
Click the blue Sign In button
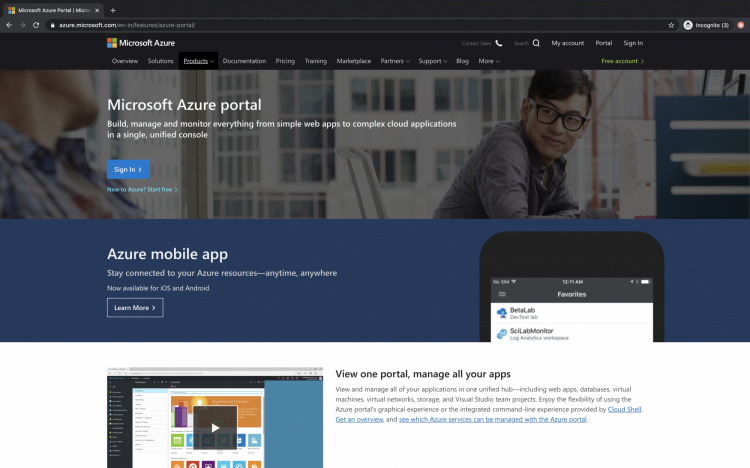(x=128, y=169)
